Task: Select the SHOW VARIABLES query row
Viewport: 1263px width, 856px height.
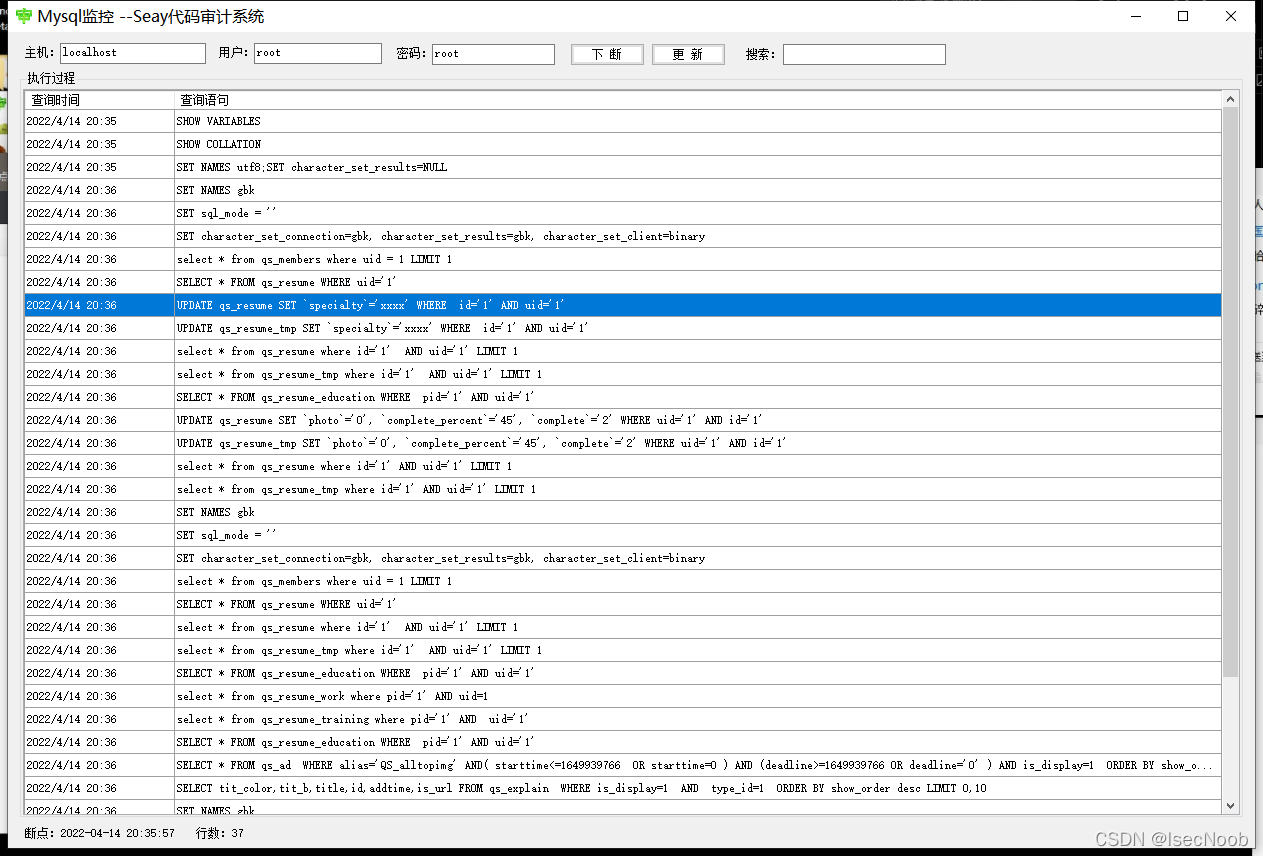Action: click(x=400, y=120)
